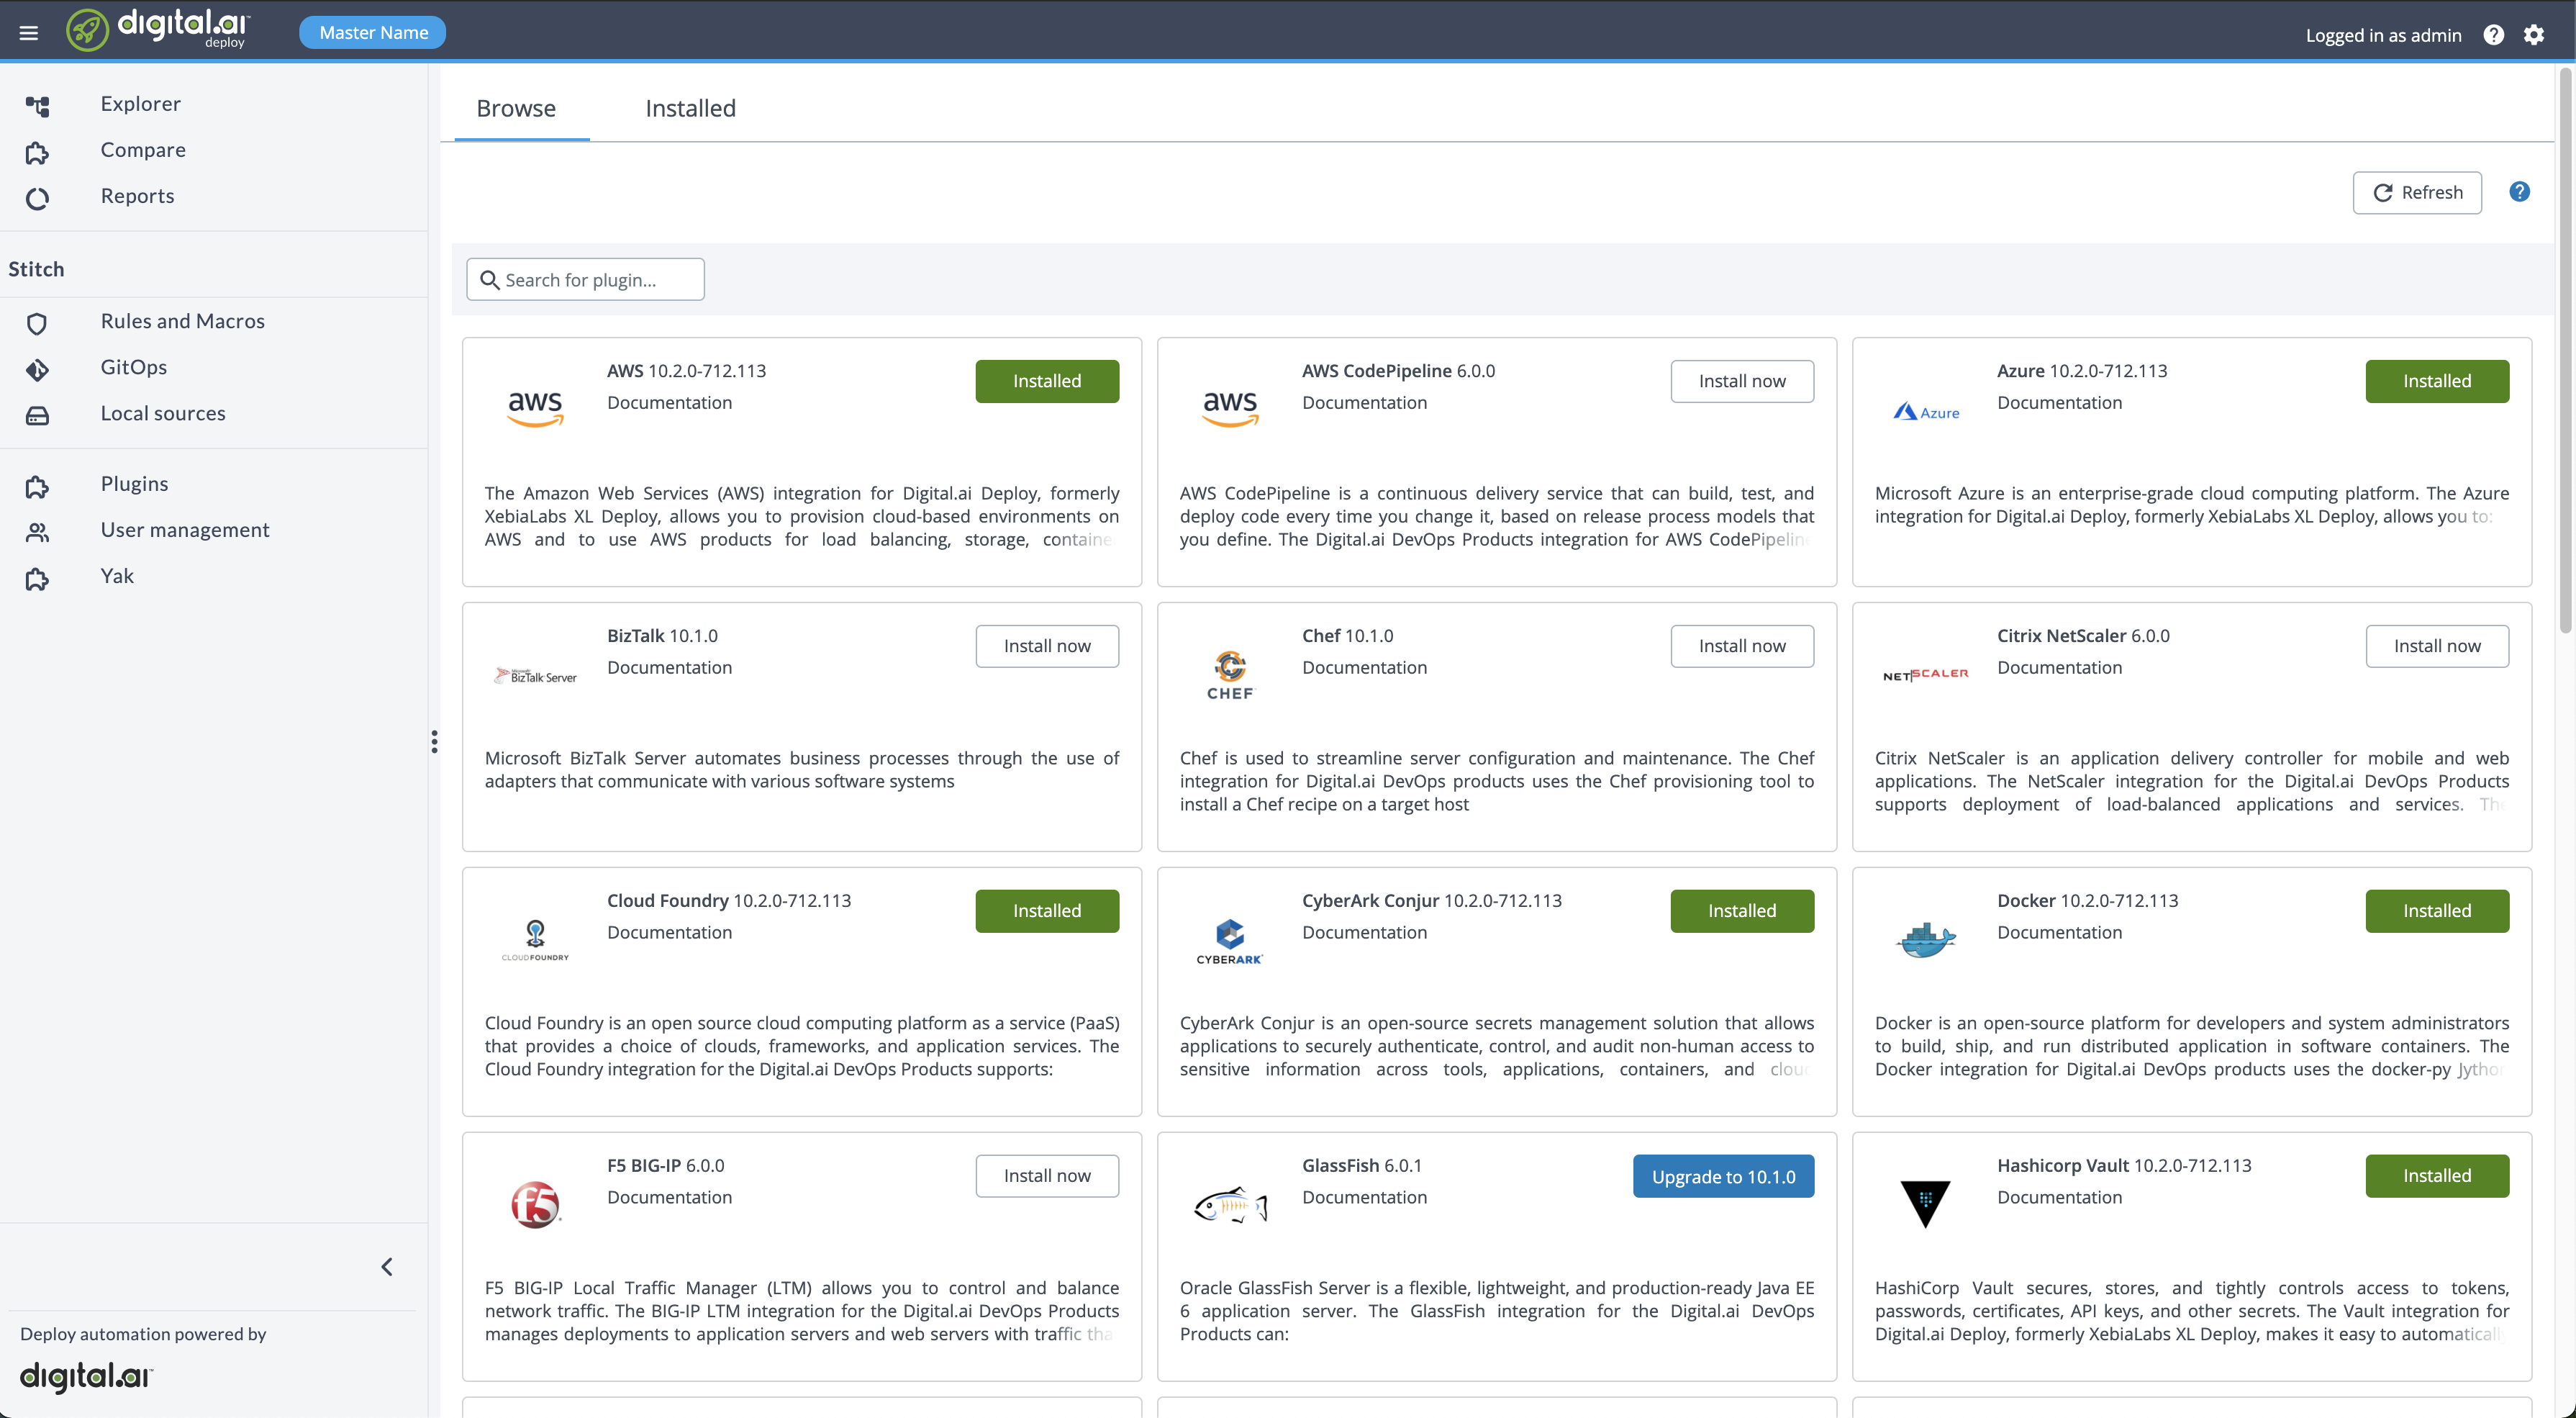
Task: Click the Docker Documentation link
Action: click(x=2061, y=933)
